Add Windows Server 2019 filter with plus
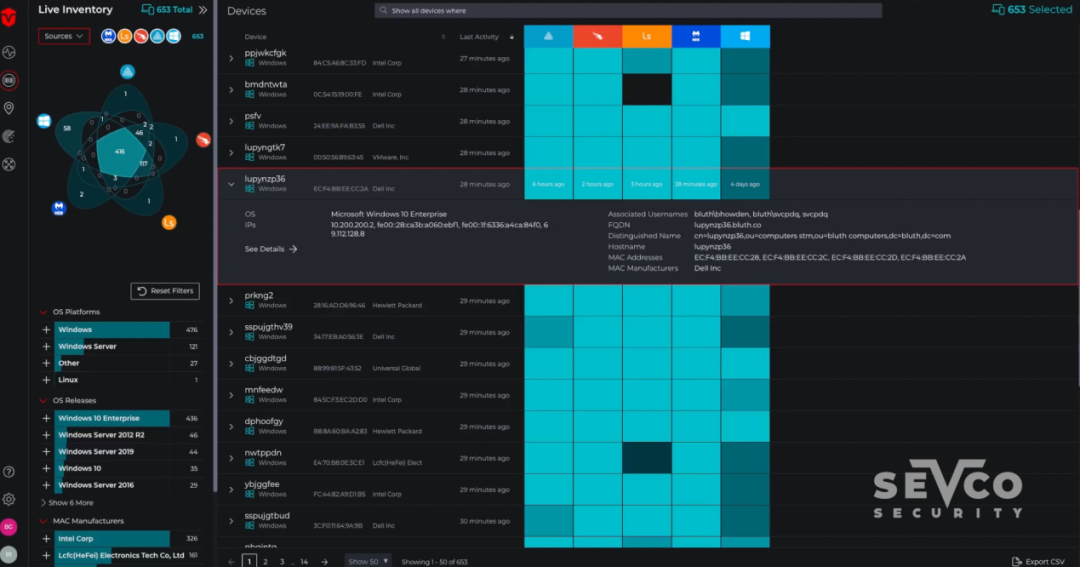 (x=46, y=452)
